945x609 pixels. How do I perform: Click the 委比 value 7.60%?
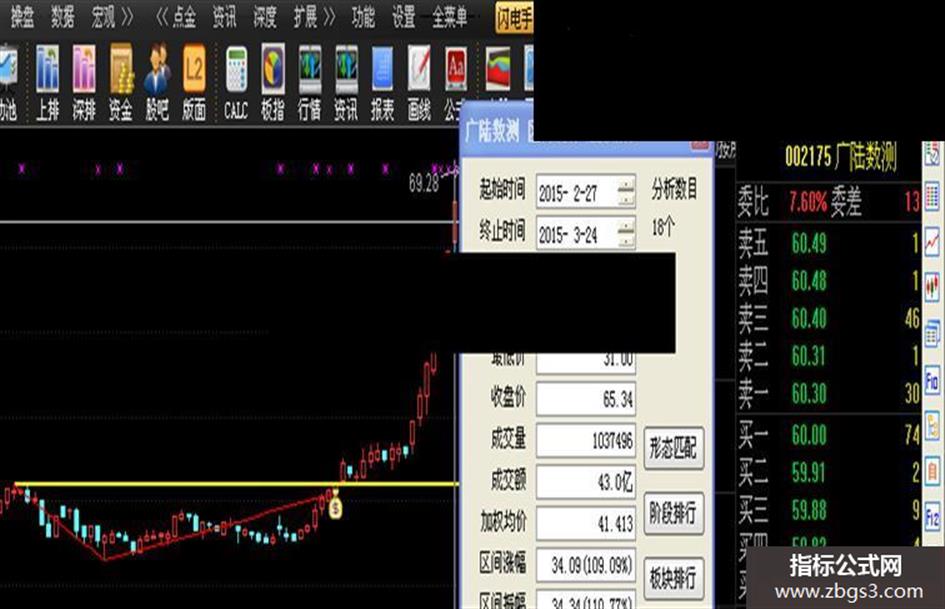808,201
